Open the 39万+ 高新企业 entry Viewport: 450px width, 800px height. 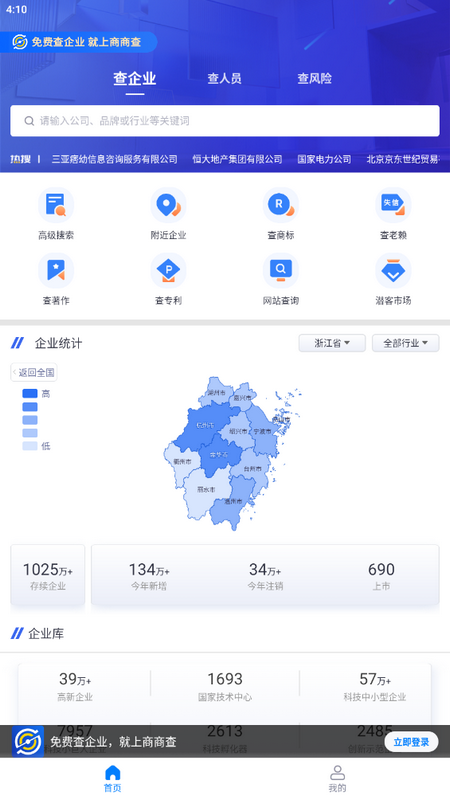[x=75, y=687]
